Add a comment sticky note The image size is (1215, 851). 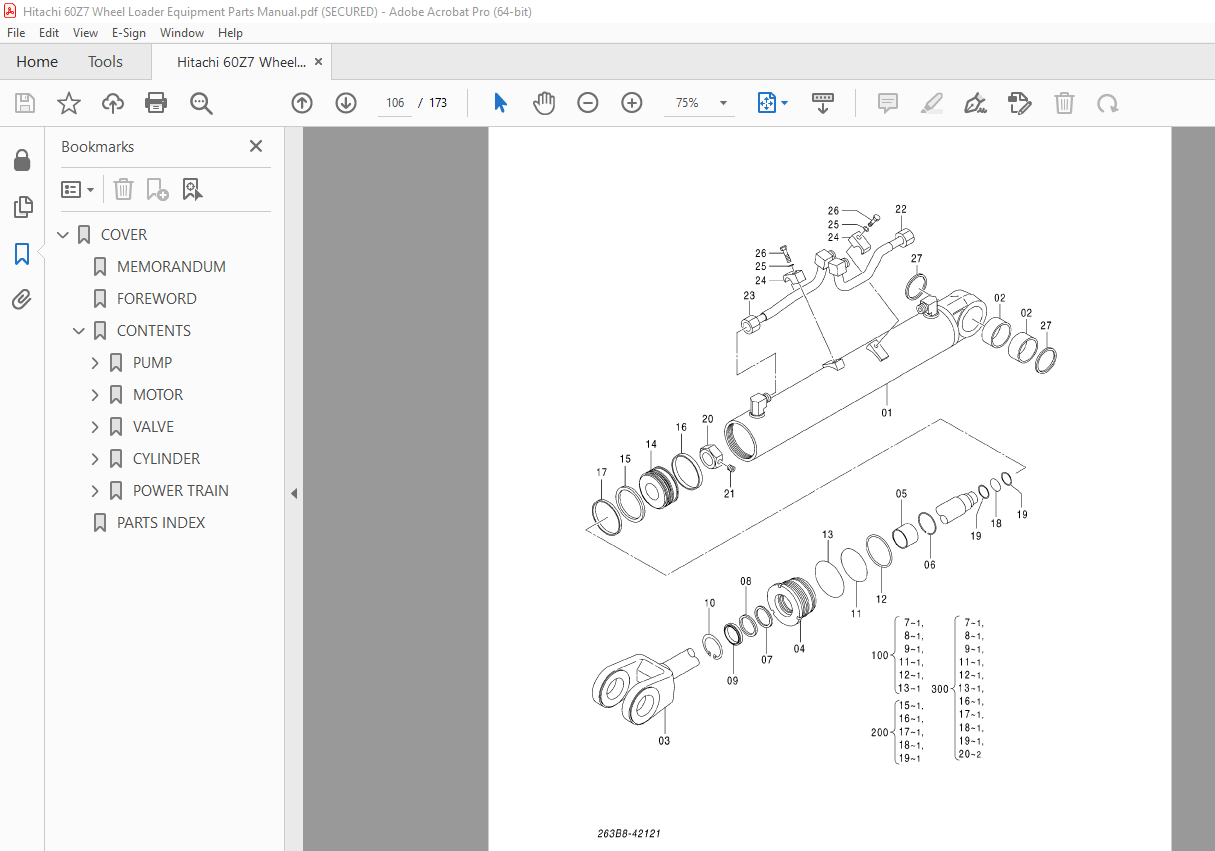887,103
